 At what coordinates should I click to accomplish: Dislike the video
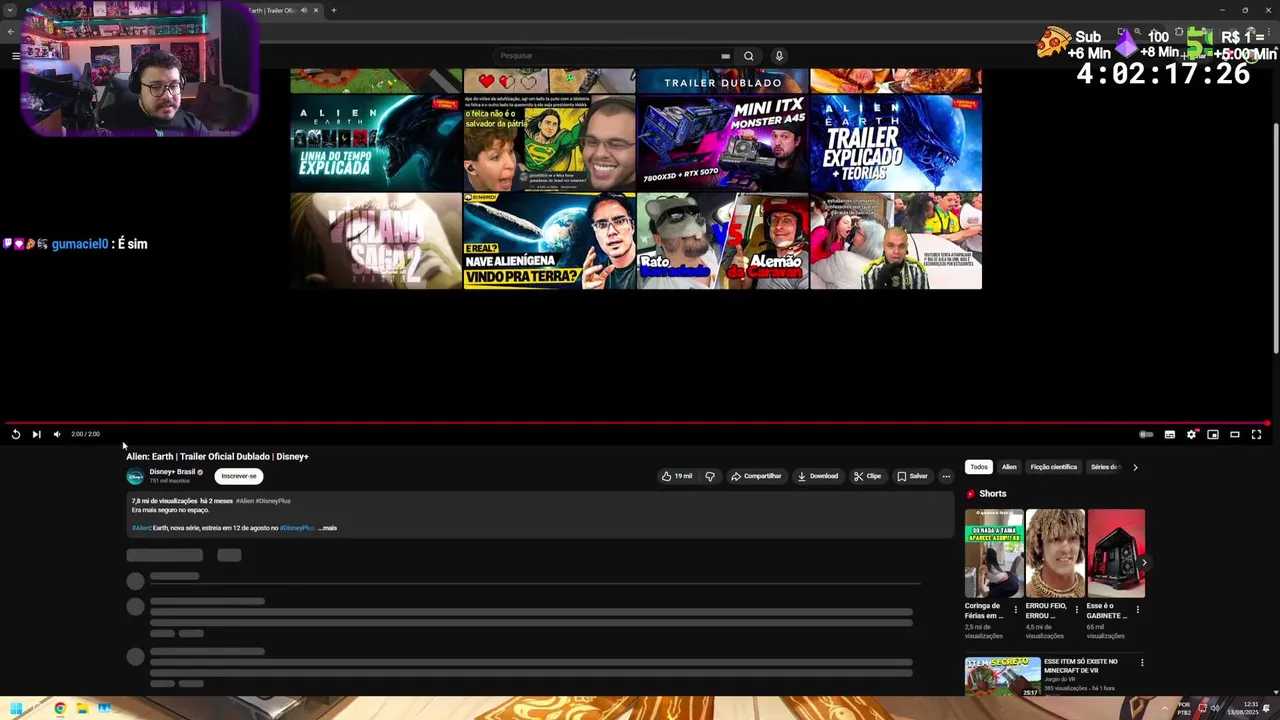[710, 476]
